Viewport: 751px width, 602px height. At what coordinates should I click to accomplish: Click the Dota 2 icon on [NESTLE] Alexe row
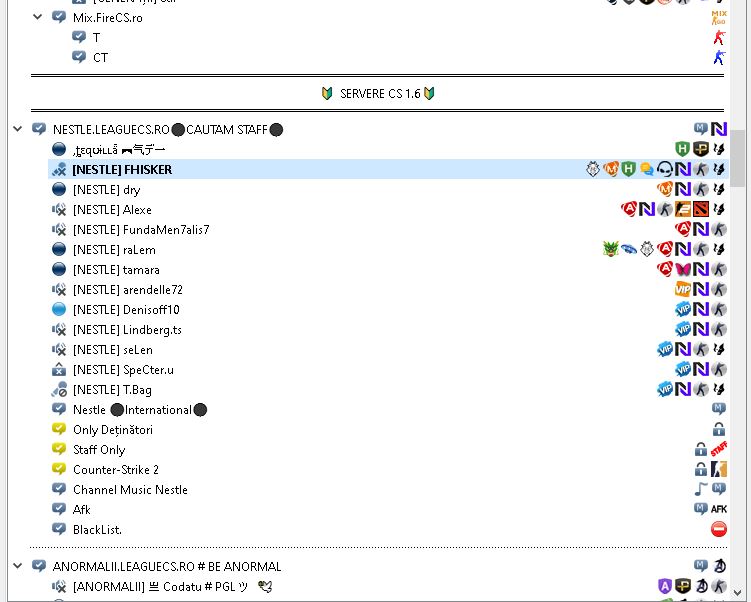click(x=701, y=209)
